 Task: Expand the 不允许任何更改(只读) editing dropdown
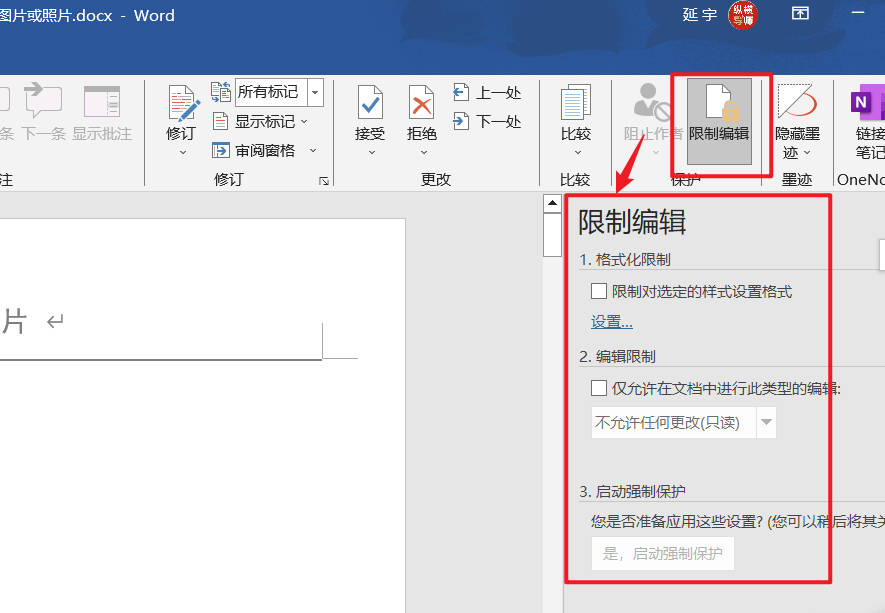[765, 421]
